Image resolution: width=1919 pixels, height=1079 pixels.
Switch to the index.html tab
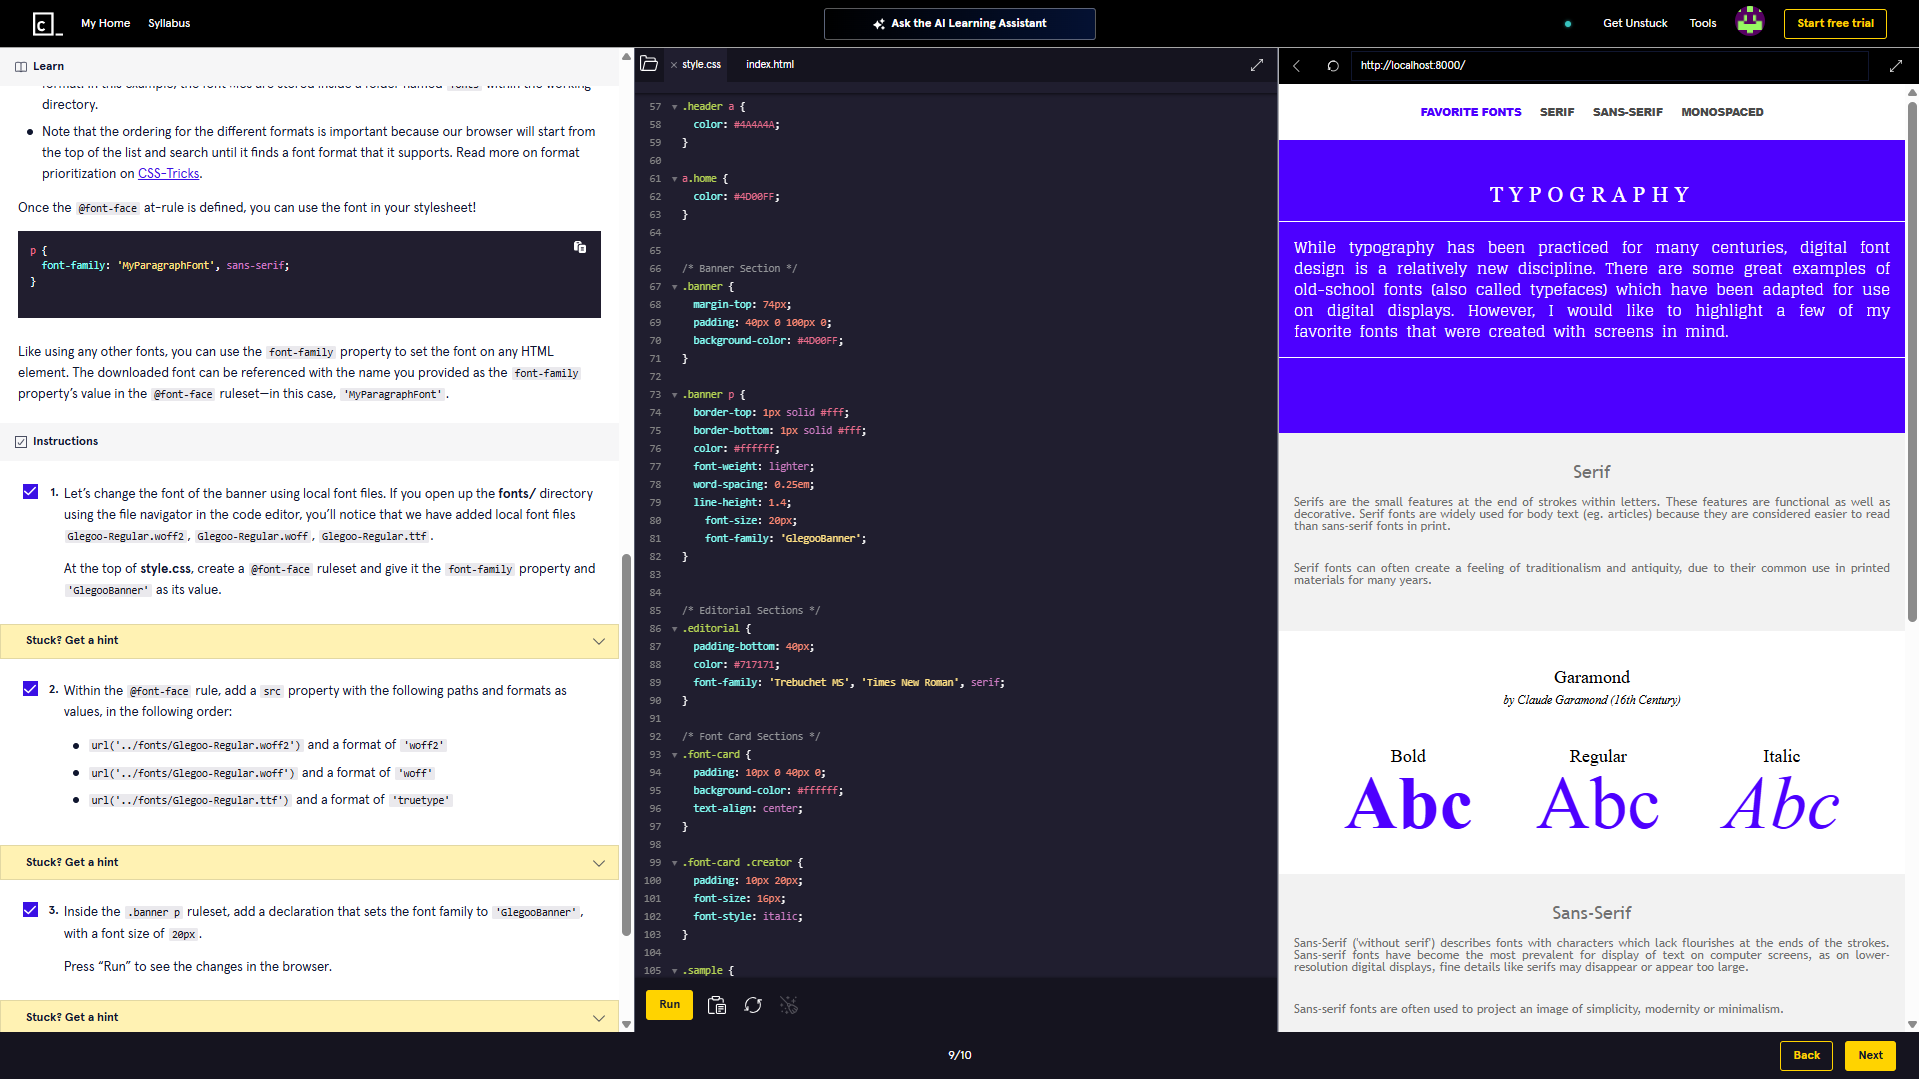(769, 64)
